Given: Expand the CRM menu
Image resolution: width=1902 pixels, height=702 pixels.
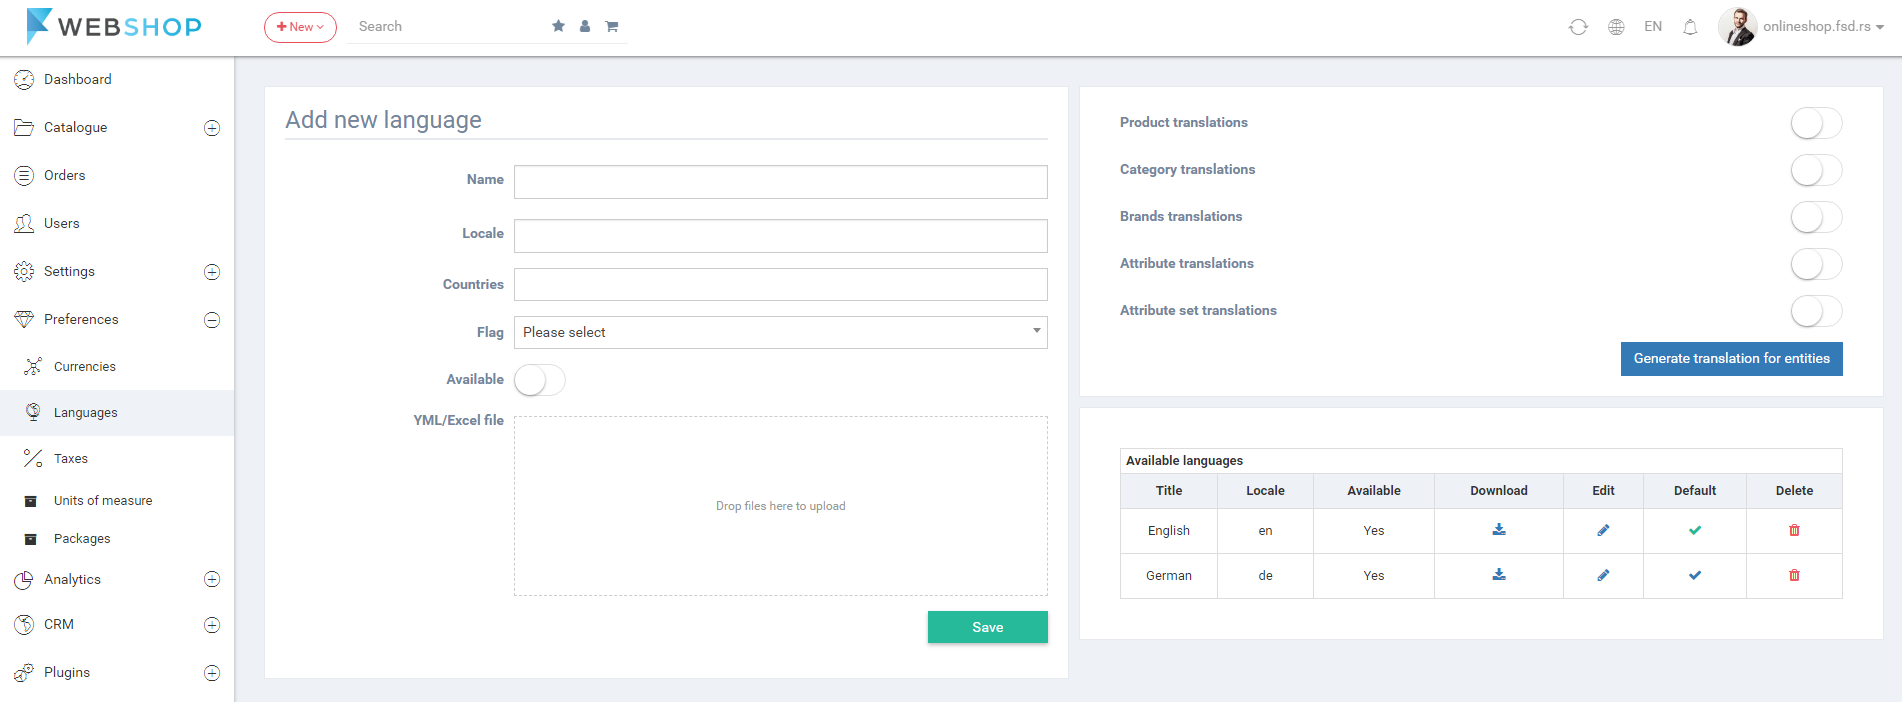Looking at the screenshot, I should coord(212,625).
